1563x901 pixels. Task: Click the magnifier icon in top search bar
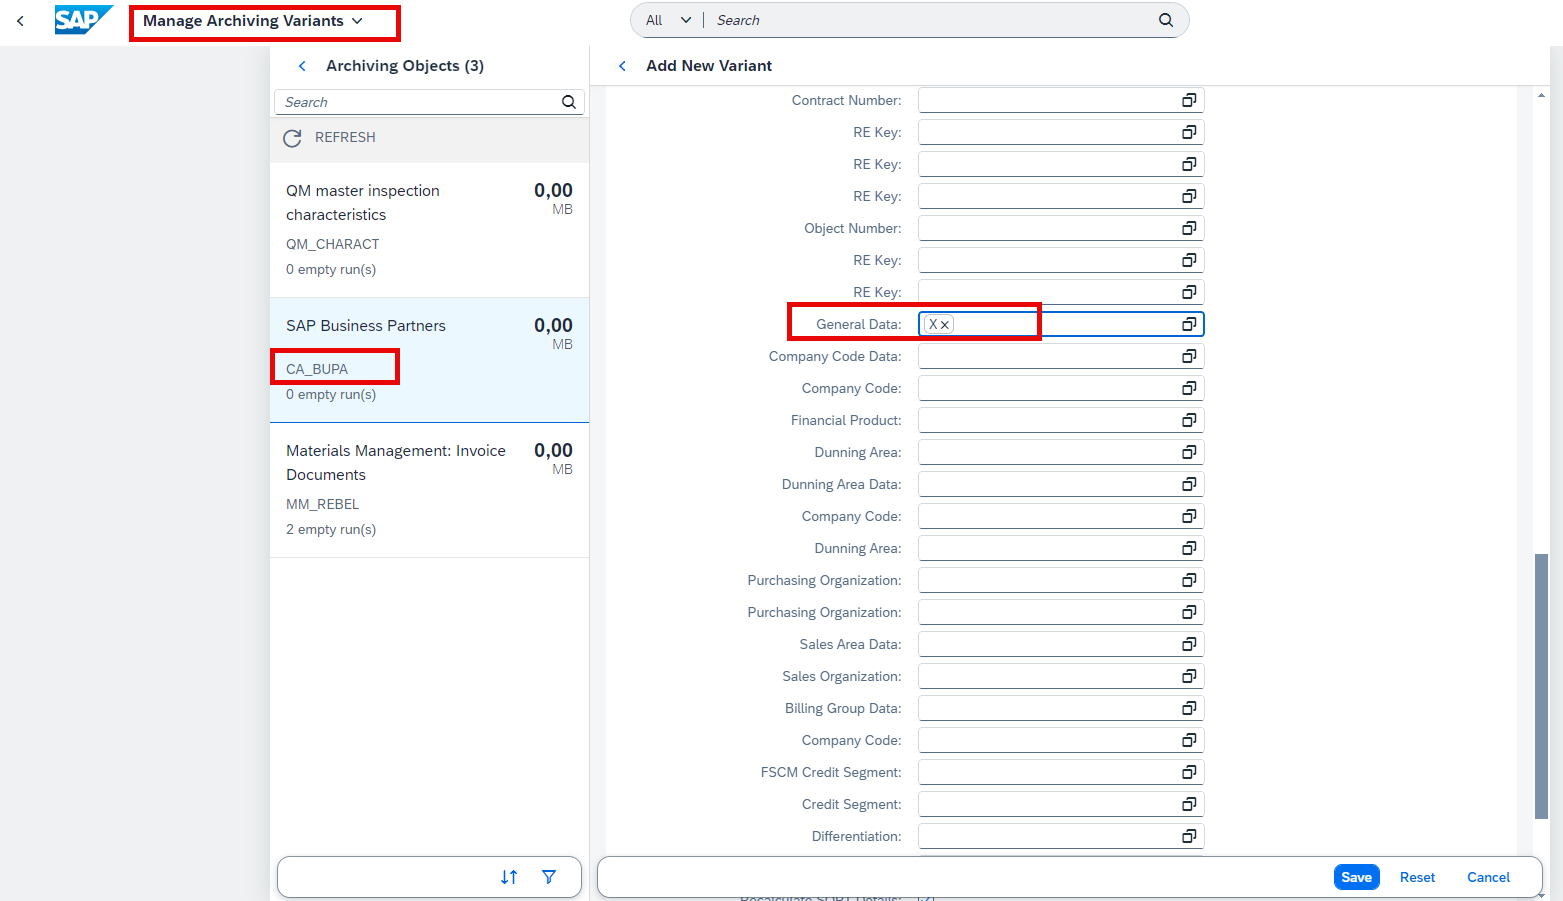point(1166,20)
